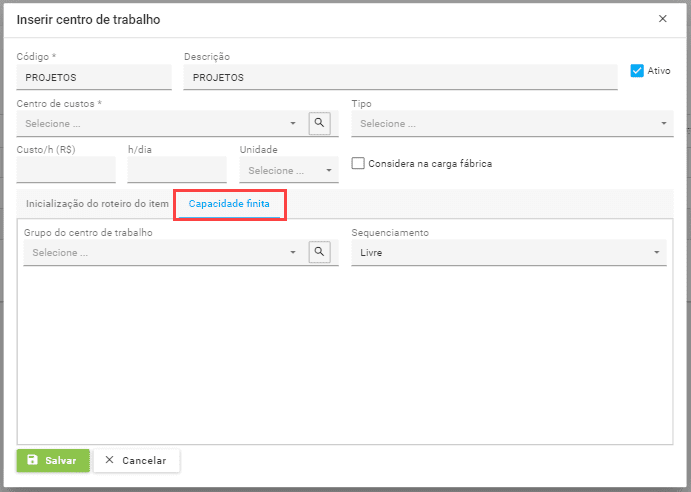Click the Grupo do centro de trabalho search icon
The width and height of the screenshot is (691, 492).
[319, 253]
